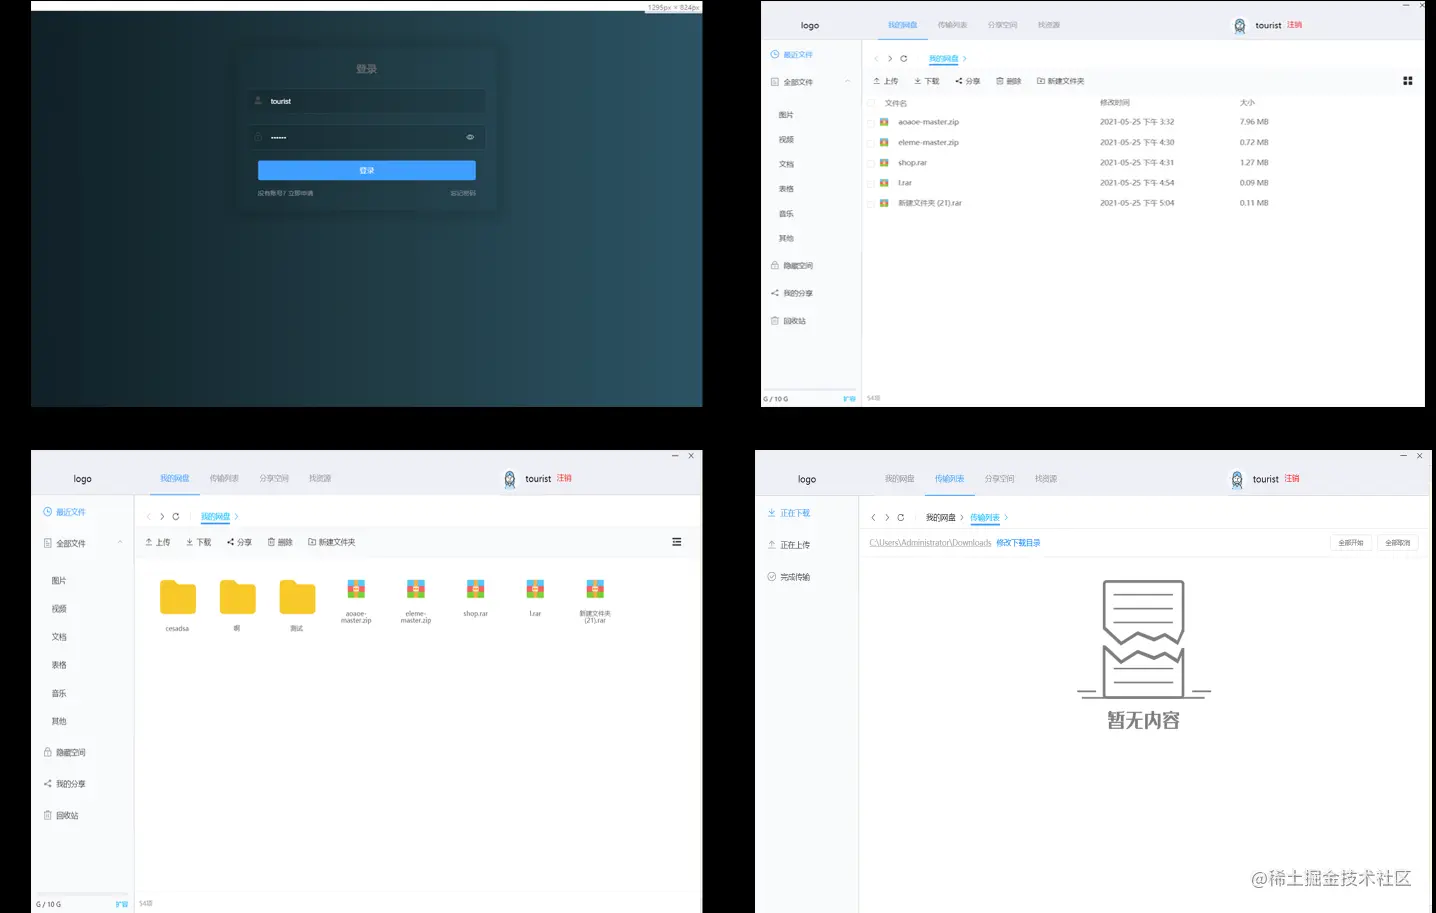1436x913 pixels.
Task: Open the 测试 folder icon
Action: 297,597
